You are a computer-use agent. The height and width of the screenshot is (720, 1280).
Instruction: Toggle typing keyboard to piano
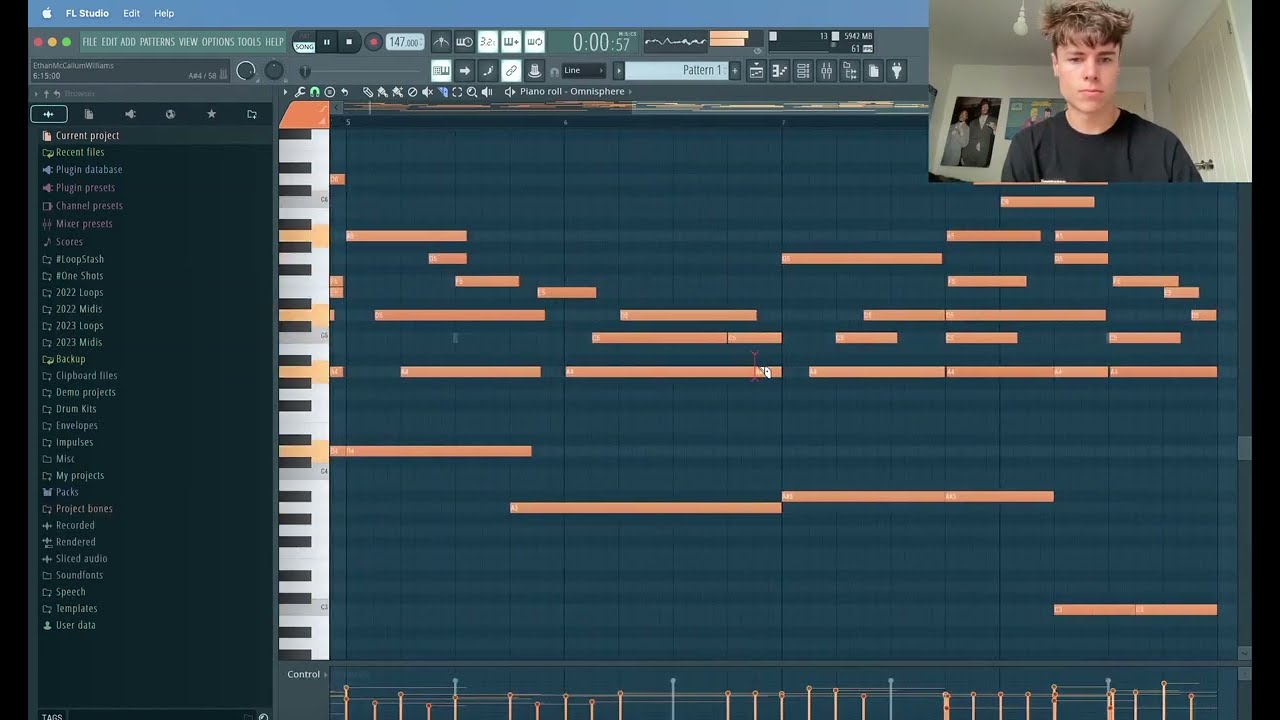point(441,71)
